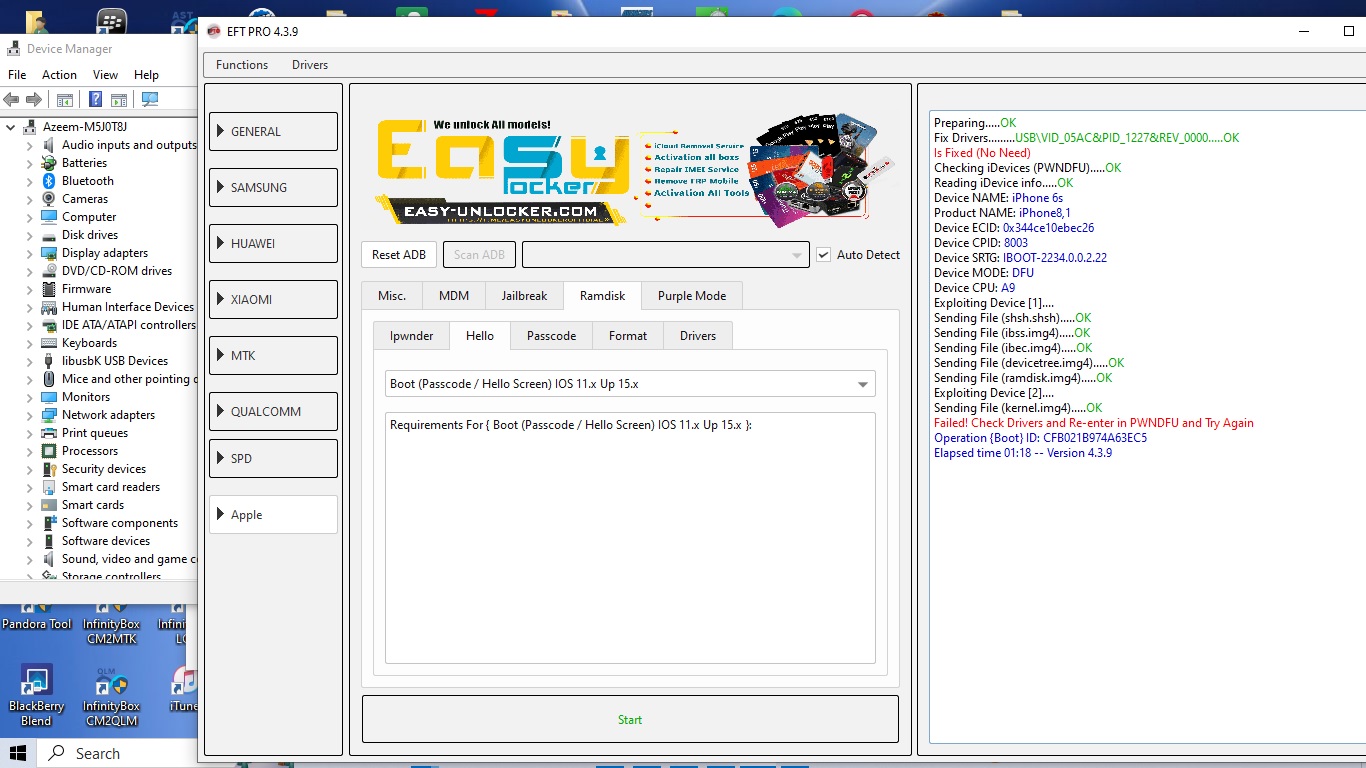Expand the SPD section
1366x768 pixels.
[273, 458]
